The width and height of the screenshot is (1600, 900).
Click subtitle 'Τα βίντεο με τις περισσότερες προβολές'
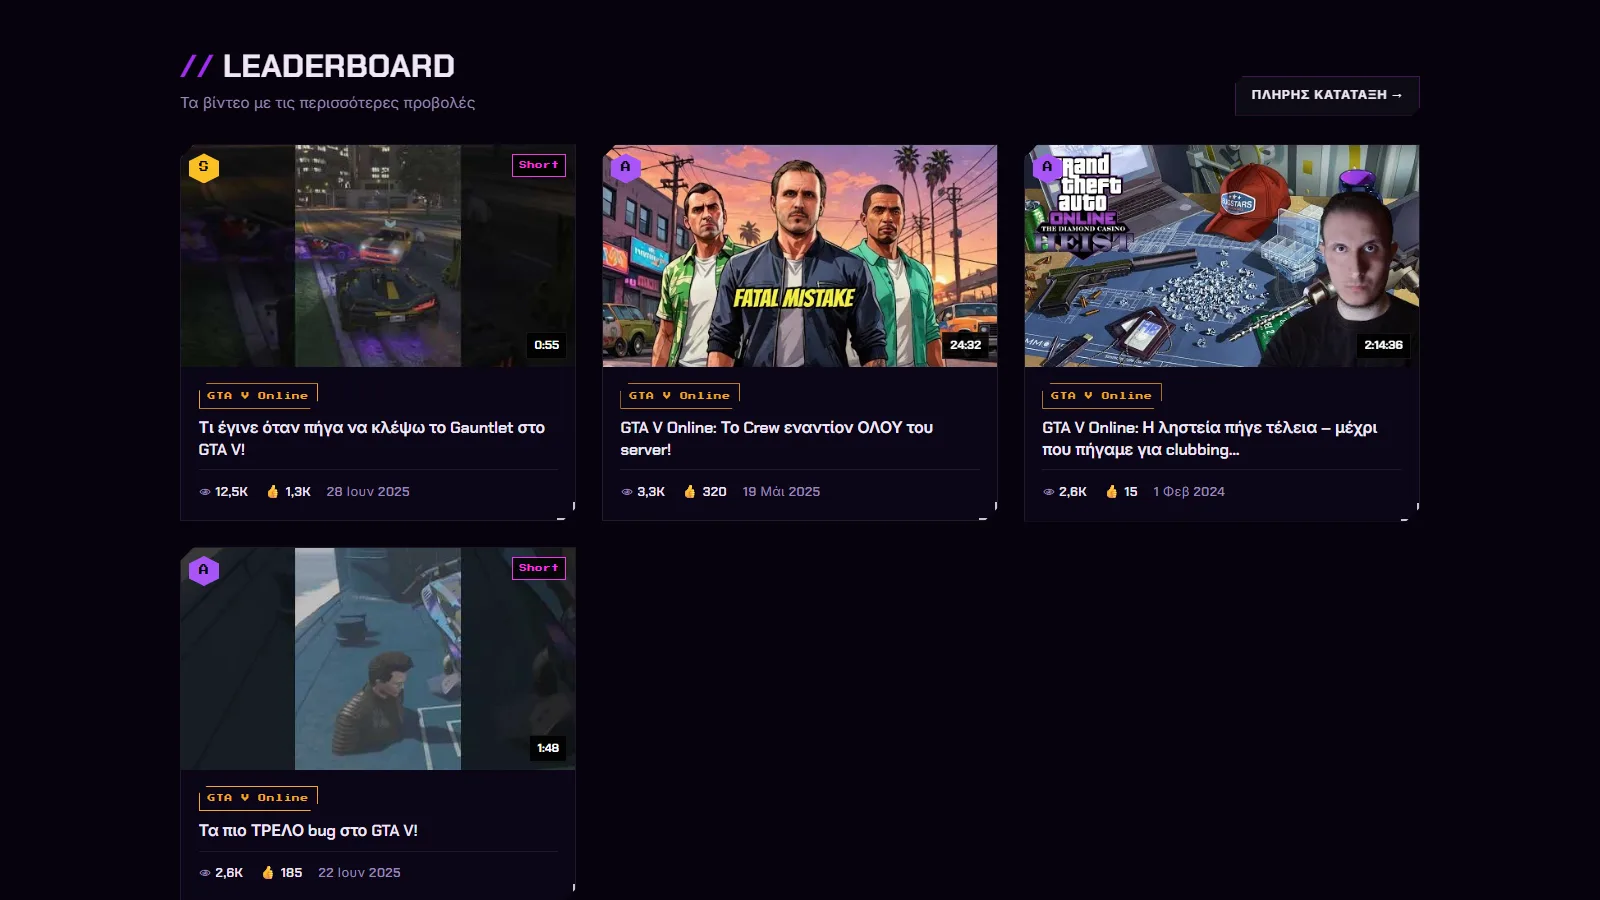tap(328, 103)
